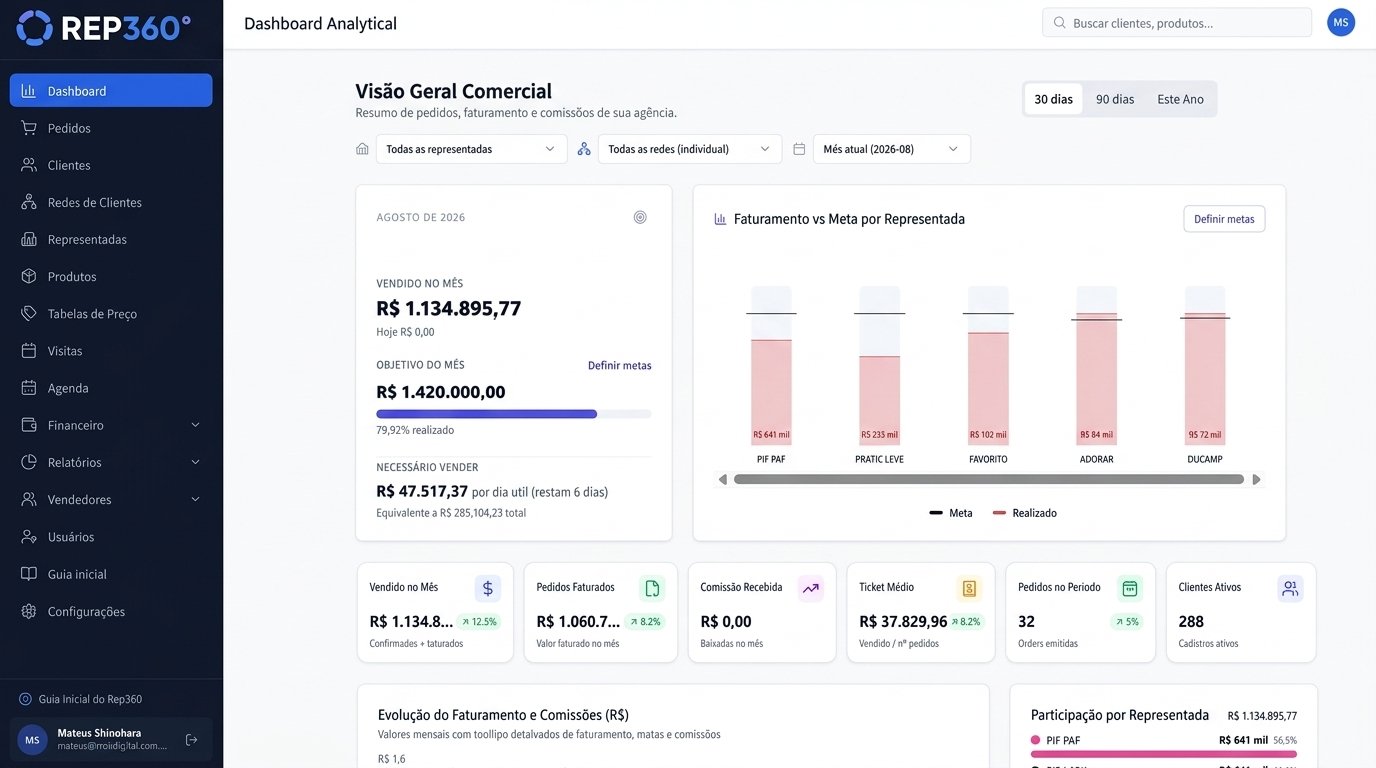Select the 90 dias period option

click(x=1115, y=99)
